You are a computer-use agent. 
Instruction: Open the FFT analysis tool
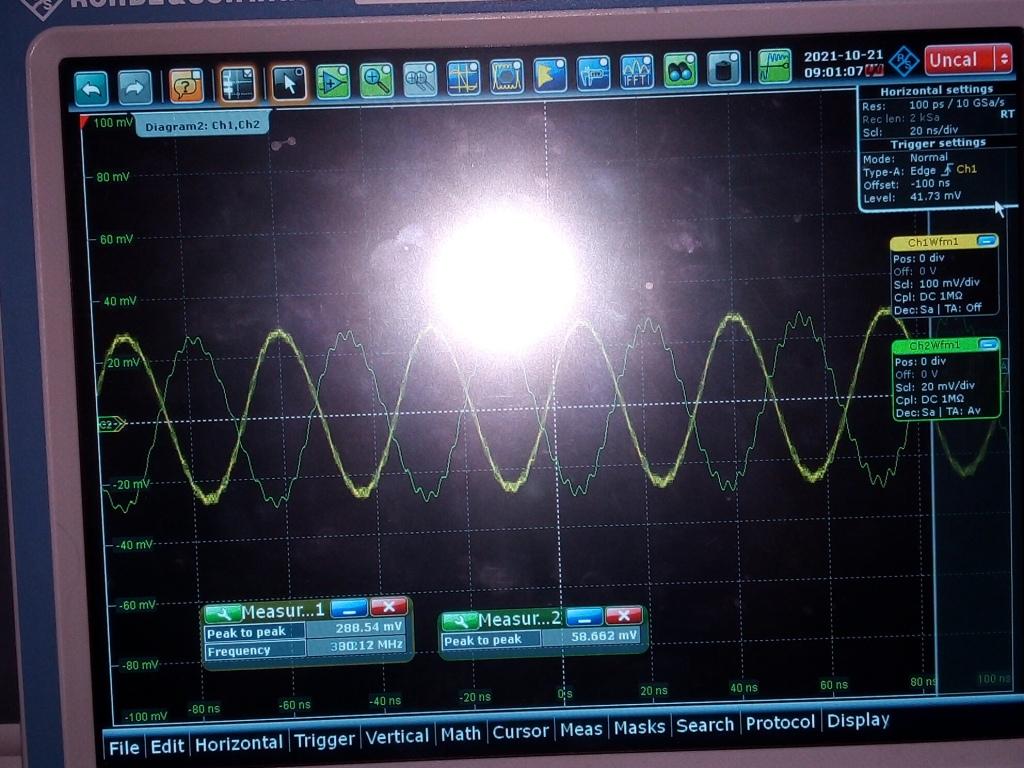click(637, 72)
